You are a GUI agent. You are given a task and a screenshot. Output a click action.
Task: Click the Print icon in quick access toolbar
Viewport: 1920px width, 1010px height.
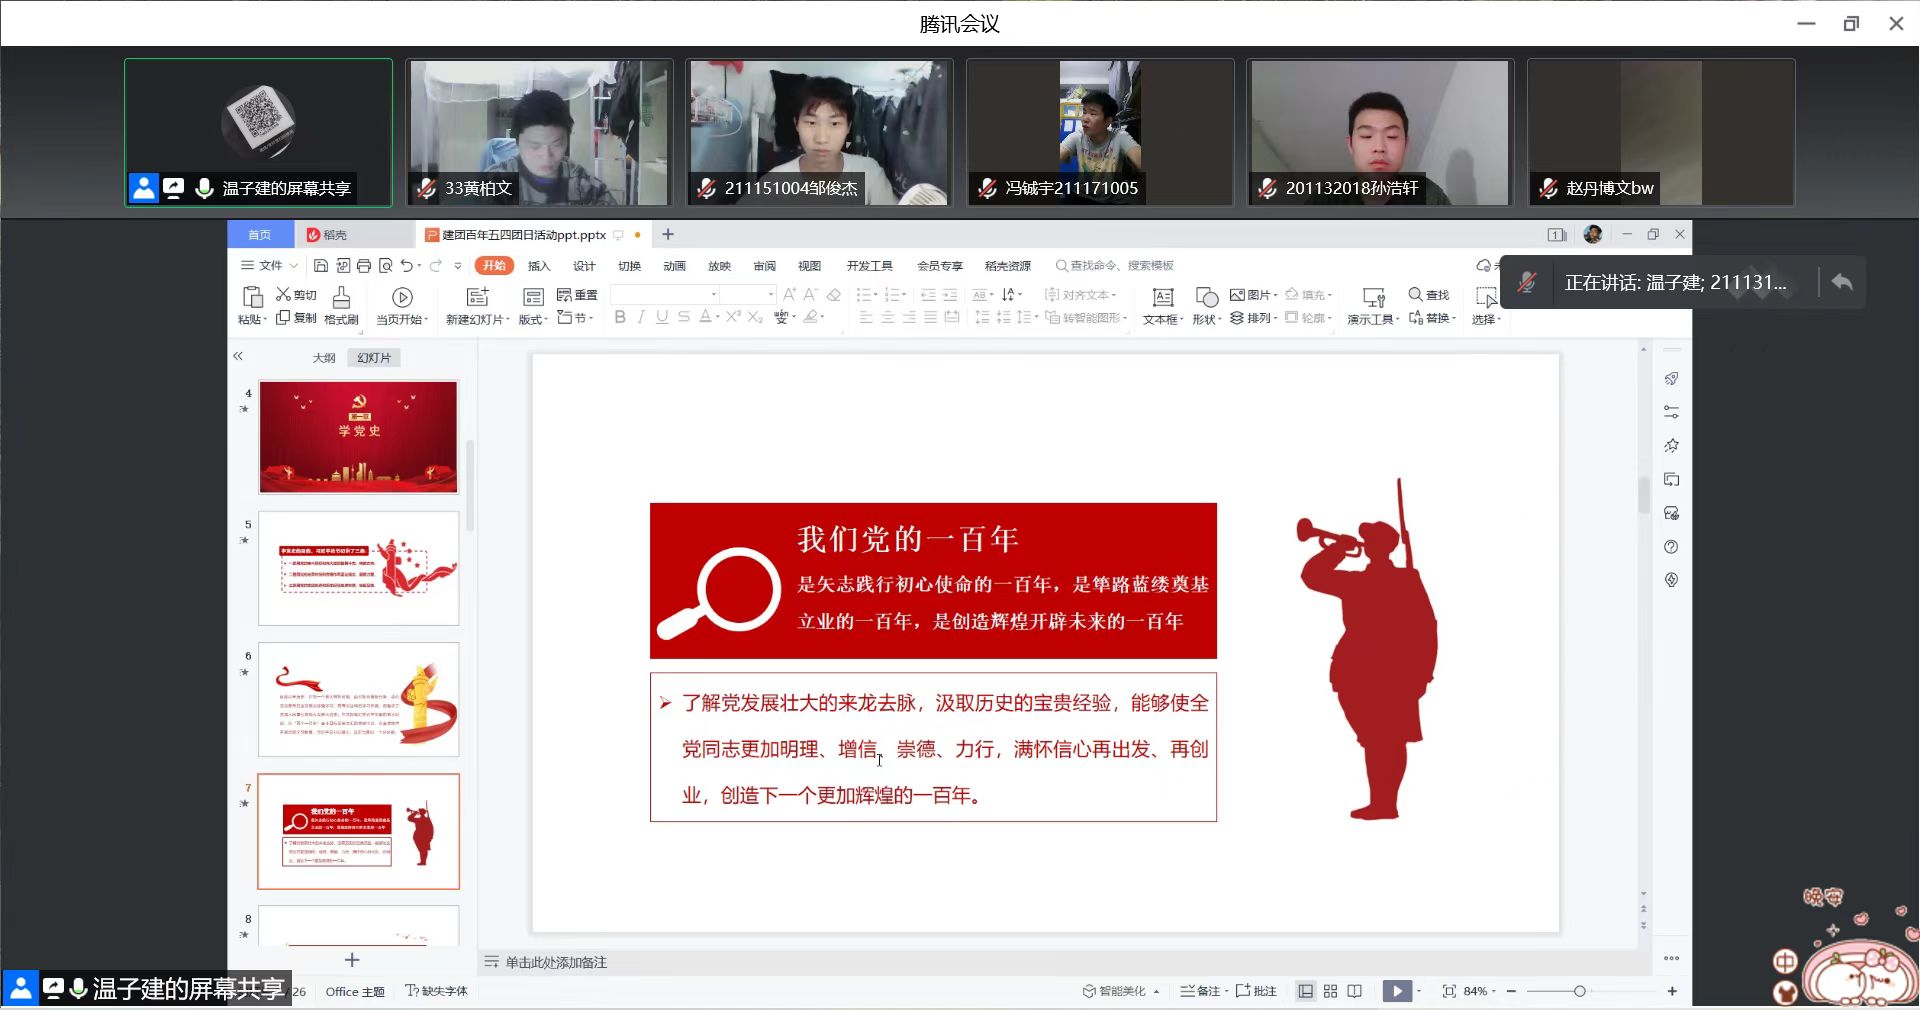tap(364, 265)
